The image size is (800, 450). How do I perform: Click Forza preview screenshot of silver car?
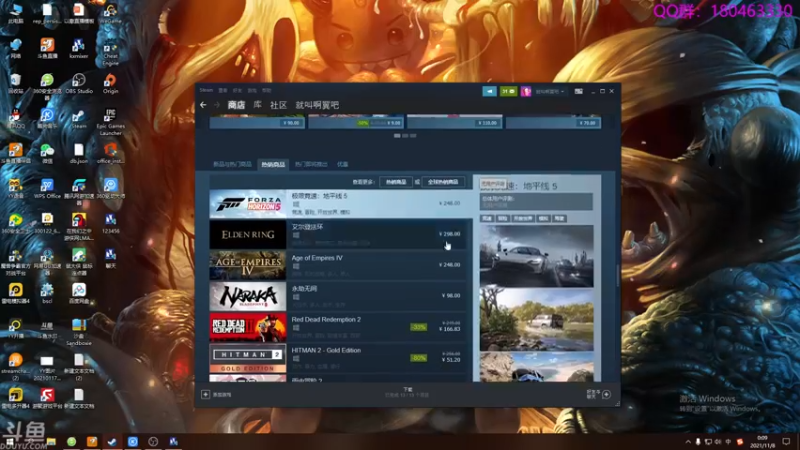point(536,256)
